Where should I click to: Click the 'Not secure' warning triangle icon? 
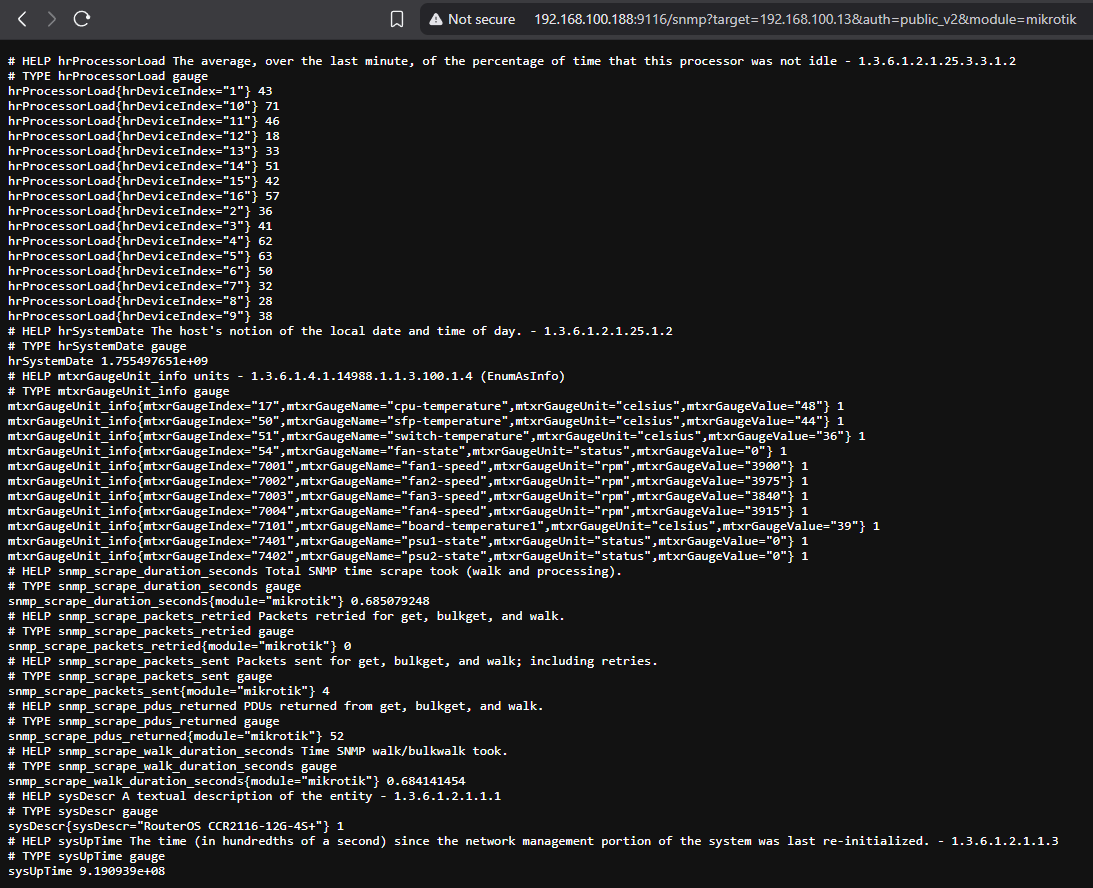click(x=434, y=18)
